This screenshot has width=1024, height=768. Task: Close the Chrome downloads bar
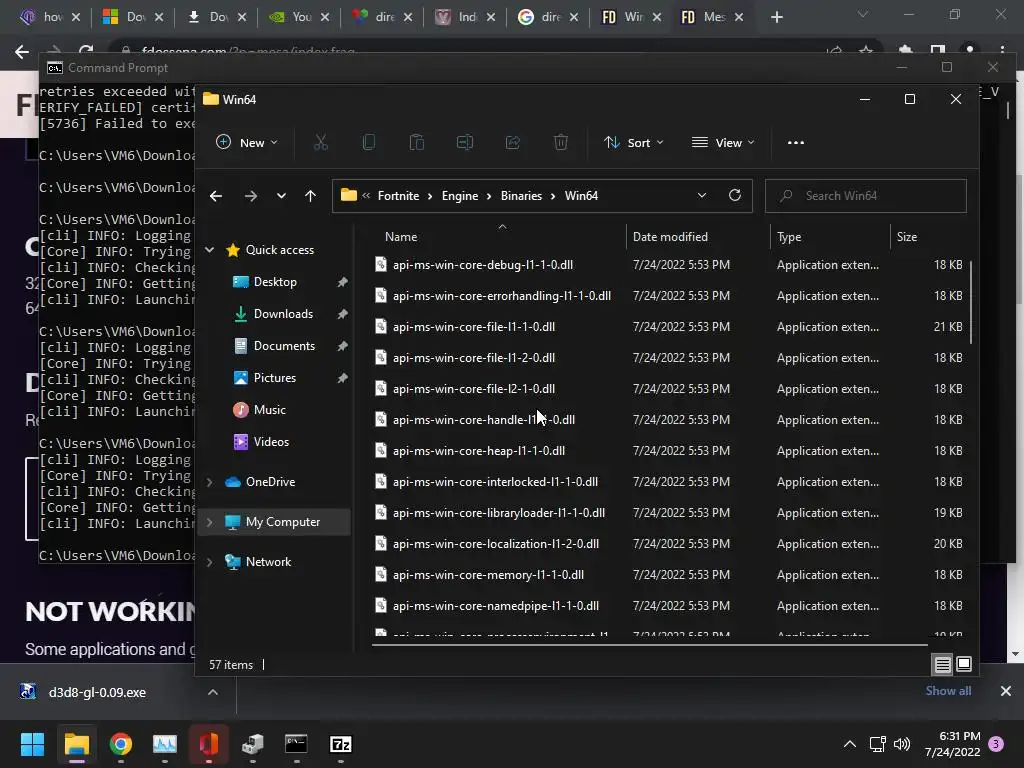(x=1006, y=691)
